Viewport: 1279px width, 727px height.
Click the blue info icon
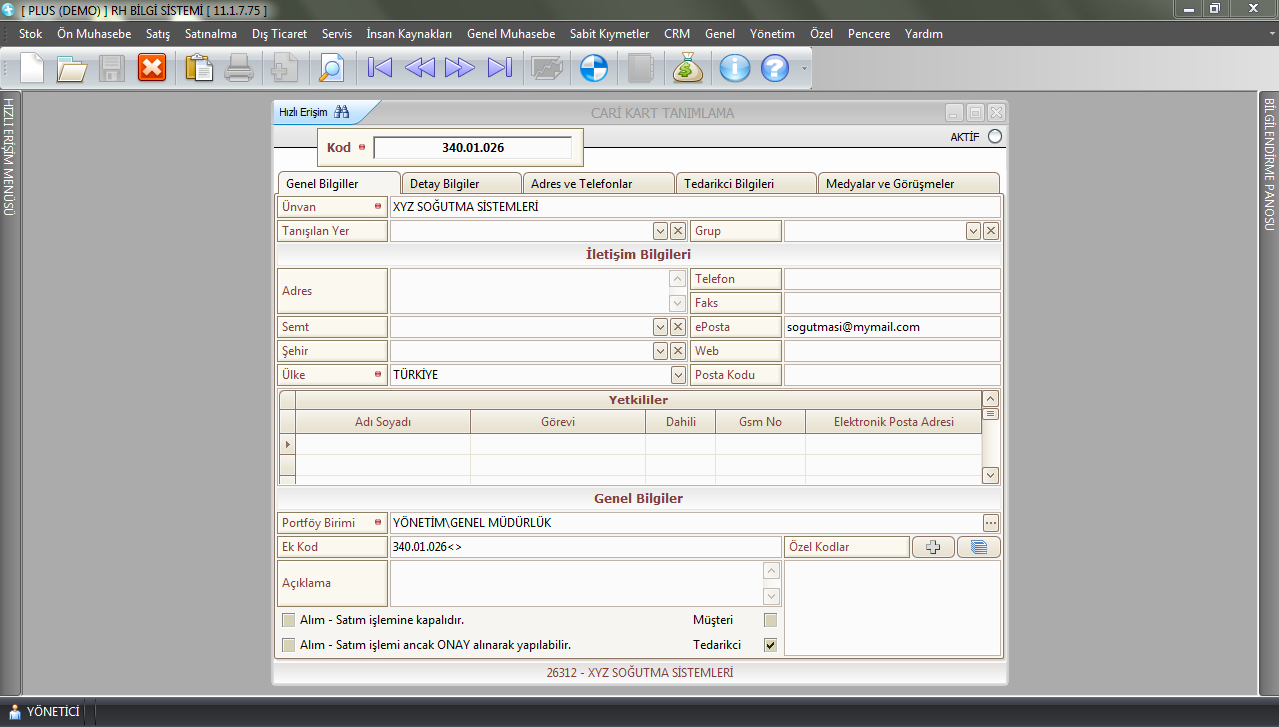tap(735, 68)
